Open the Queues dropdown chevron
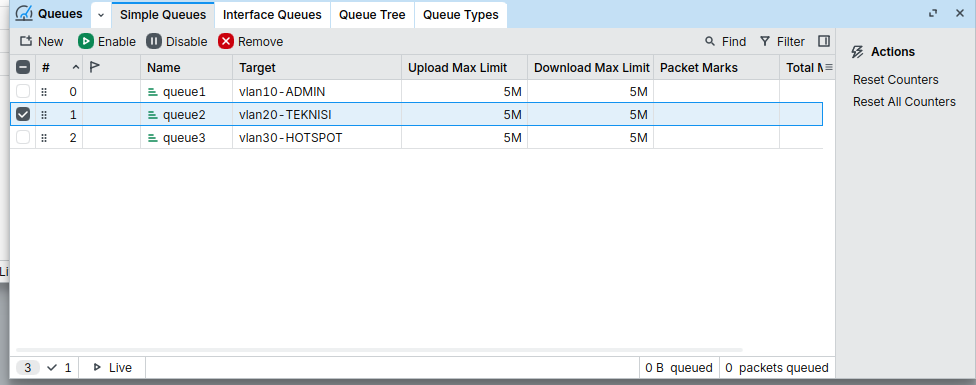 pos(101,15)
